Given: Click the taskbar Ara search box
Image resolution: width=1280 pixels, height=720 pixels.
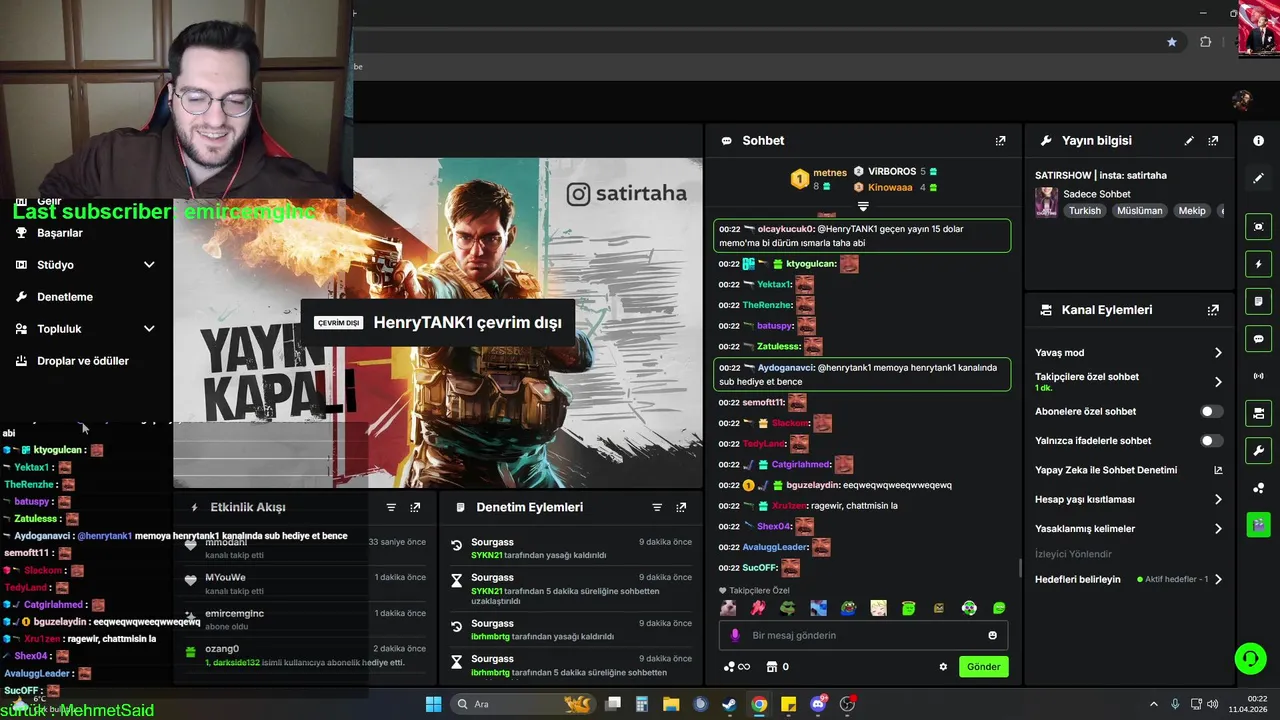Looking at the screenshot, I should (521, 704).
